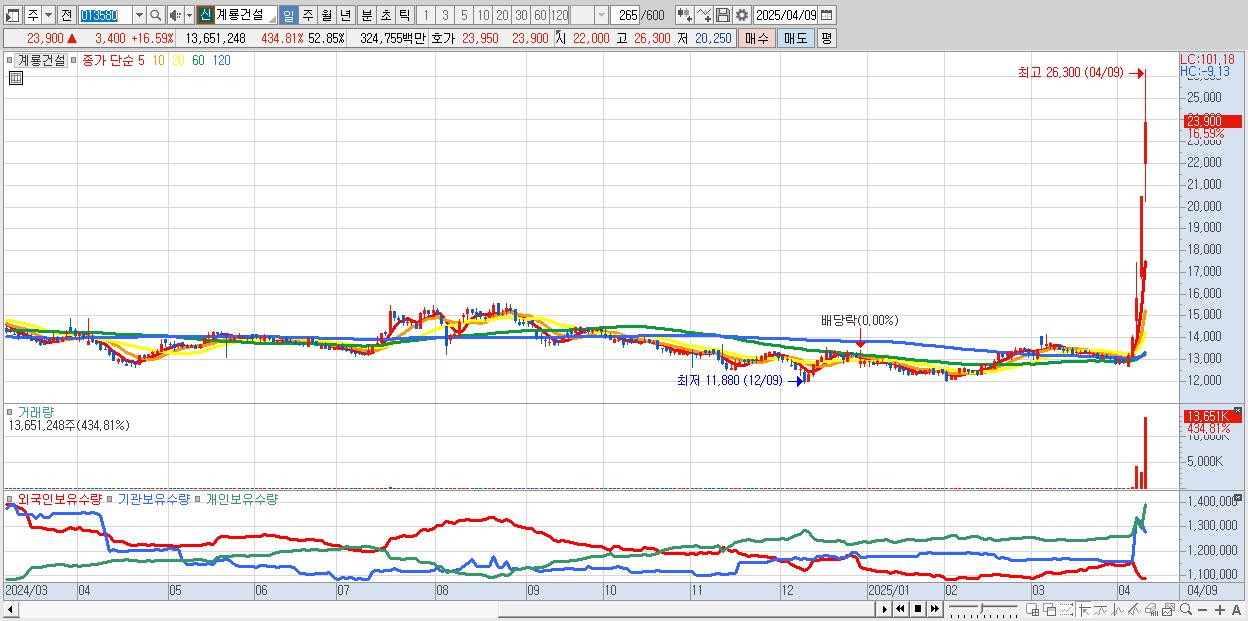Click the line-draw tool icon next to save
The width and height of the screenshot is (1248, 621).
[704, 15]
